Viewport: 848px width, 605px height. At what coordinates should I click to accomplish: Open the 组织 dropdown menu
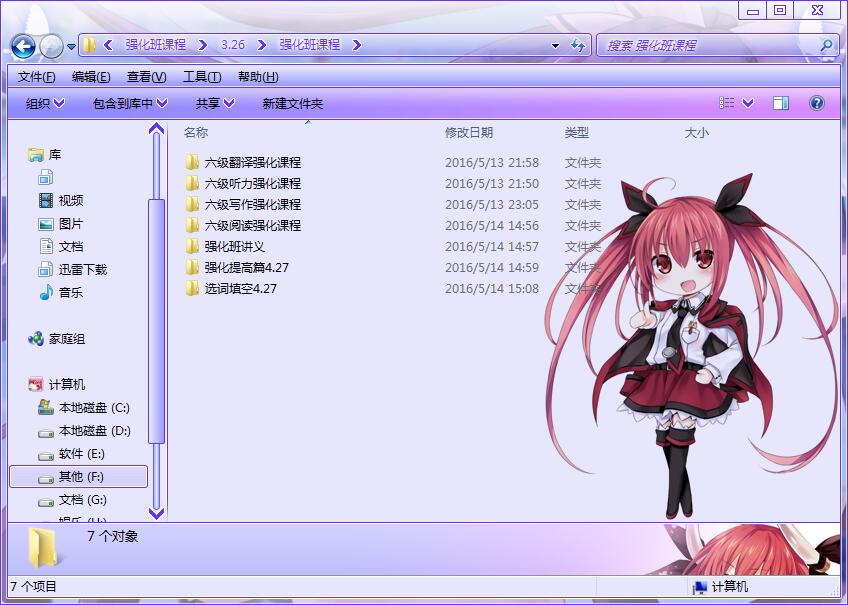(x=44, y=103)
